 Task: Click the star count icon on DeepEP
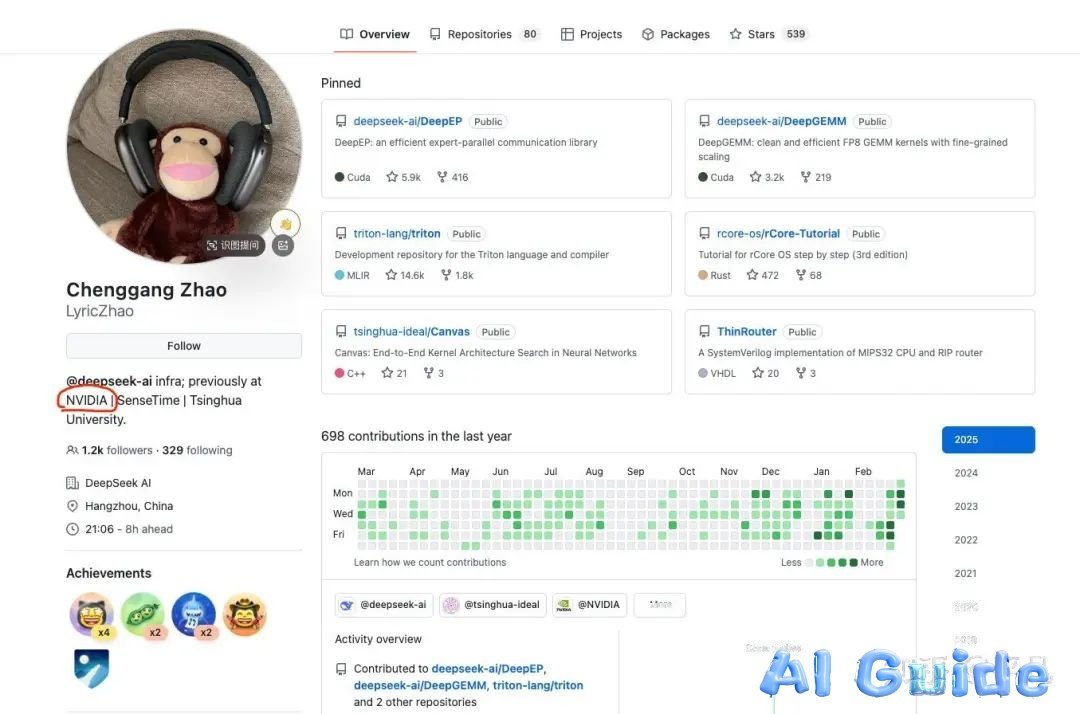tap(392, 177)
